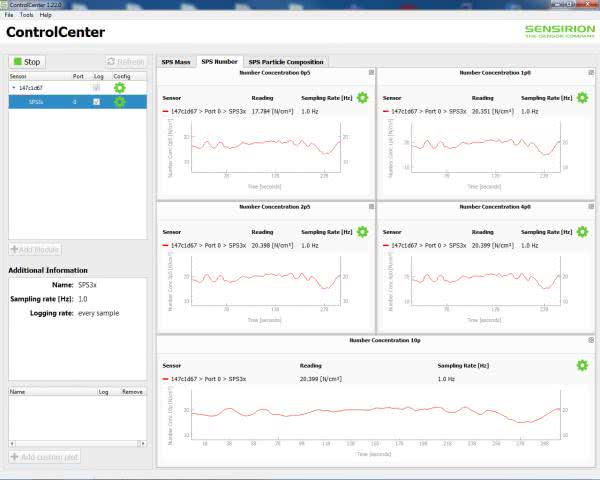The image size is (600, 480).
Task: Open settings gear of Number Concentration 10p plot
Action: (x=582, y=366)
